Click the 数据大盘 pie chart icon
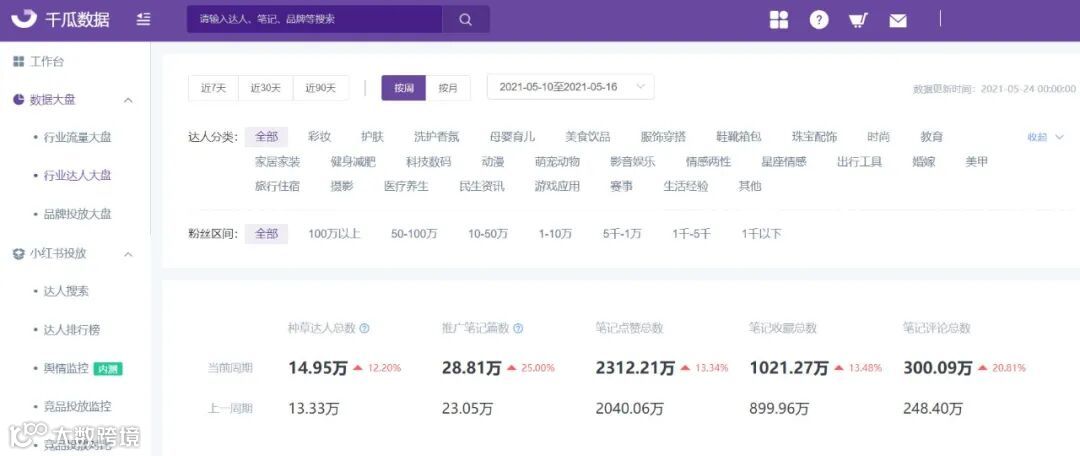1080x456 pixels. pyautogui.click(x=19, y=100)
